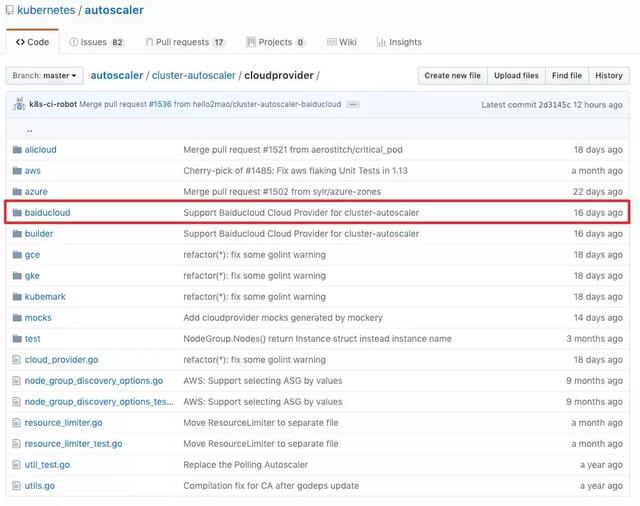Click 'Replace the Polling Autoscaler' commit message

[245, 465]
